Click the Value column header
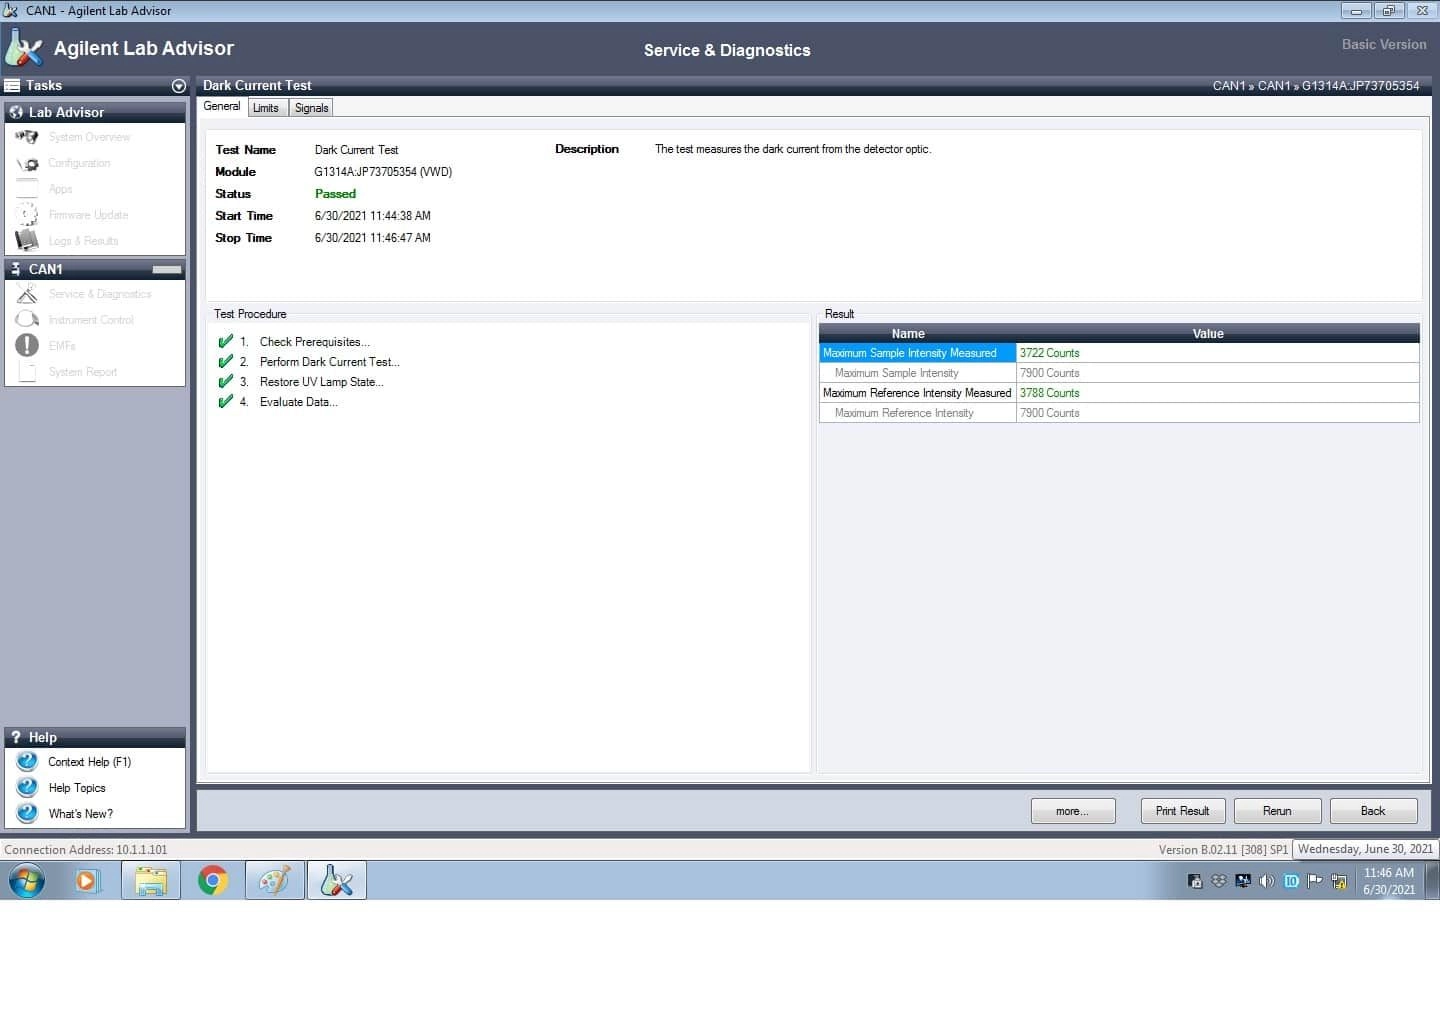This screenshot has height=1024, width=1440. point(1208,334)
